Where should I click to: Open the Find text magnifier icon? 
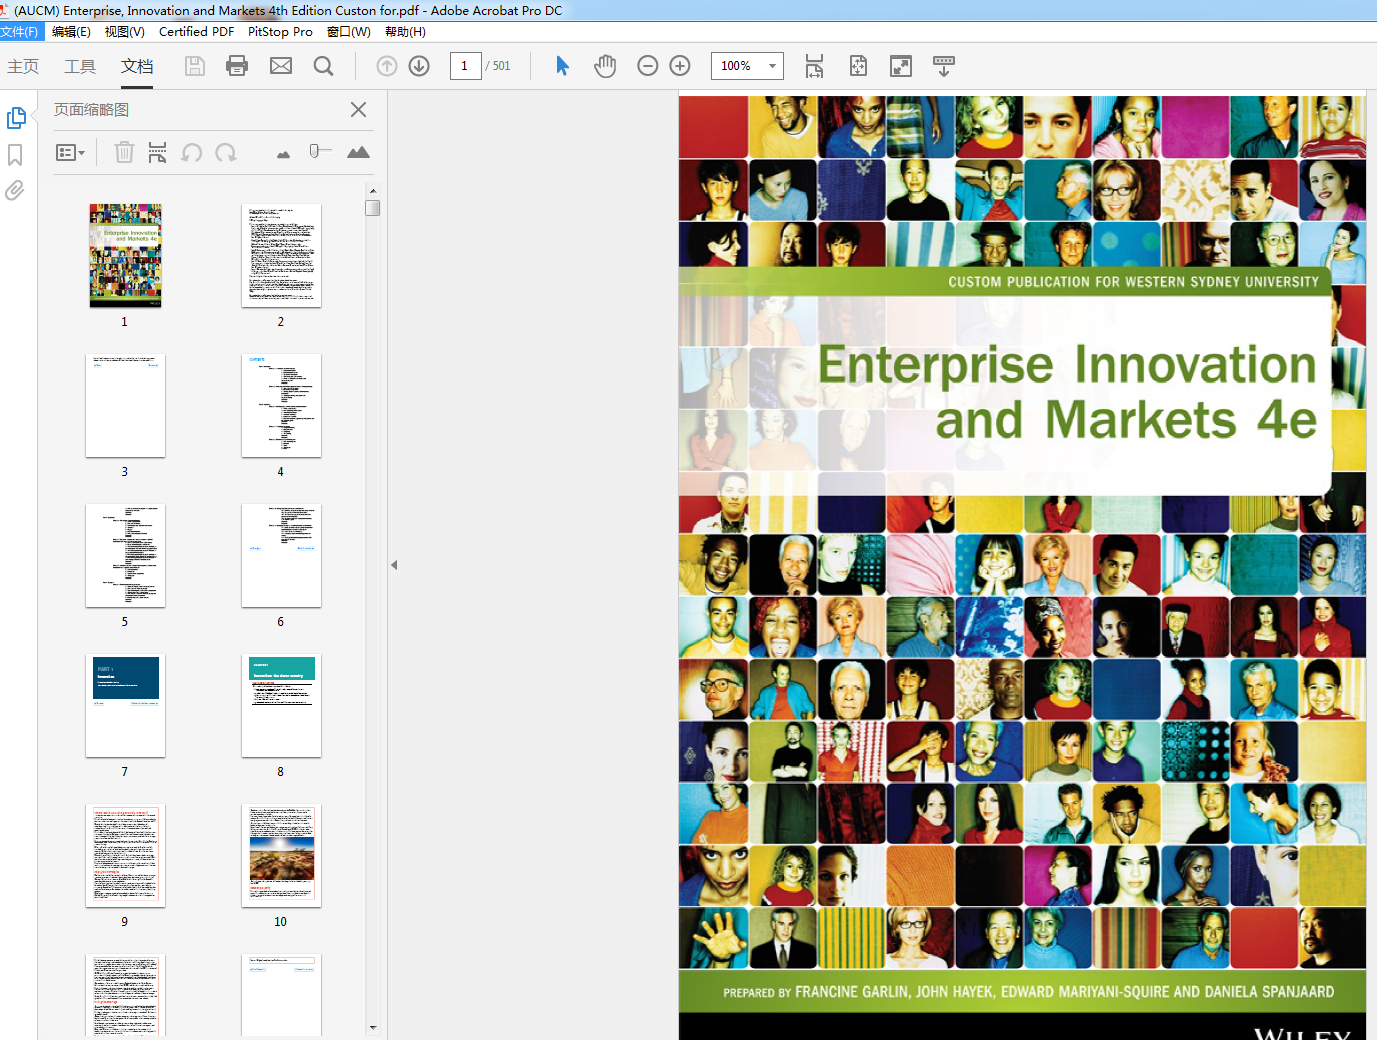[x=323, y=66]
